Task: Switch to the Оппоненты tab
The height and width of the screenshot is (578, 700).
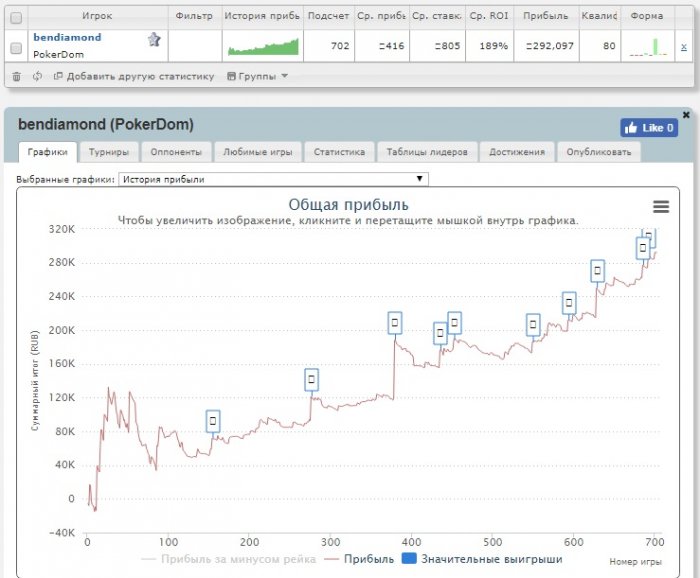Action: click(x=176, y=152)
